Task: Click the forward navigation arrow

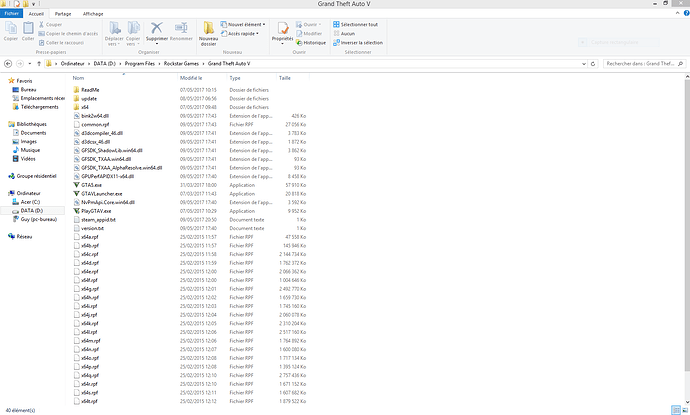Action: [x=20, y=64]
